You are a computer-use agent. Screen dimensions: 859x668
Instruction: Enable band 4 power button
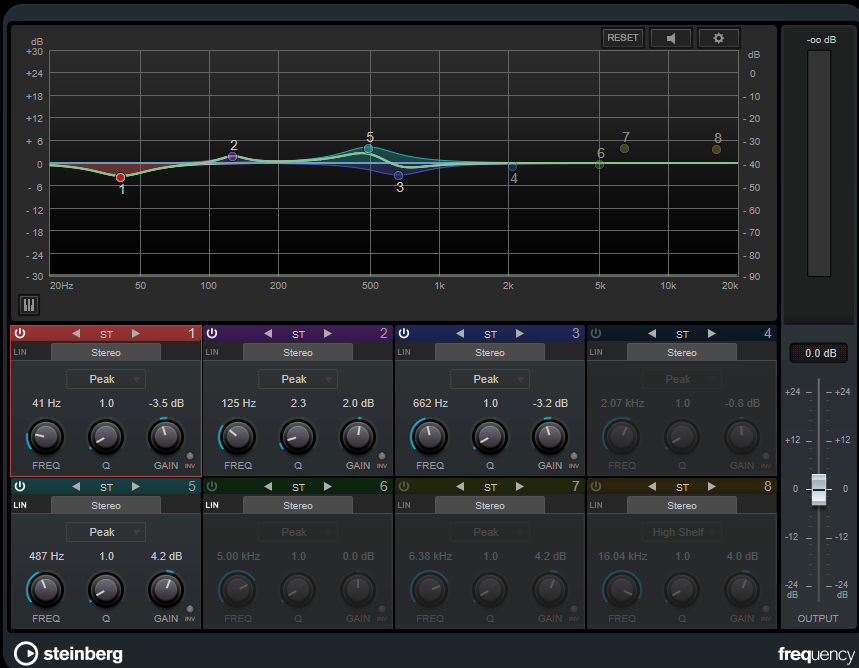[x=596, y=333]
